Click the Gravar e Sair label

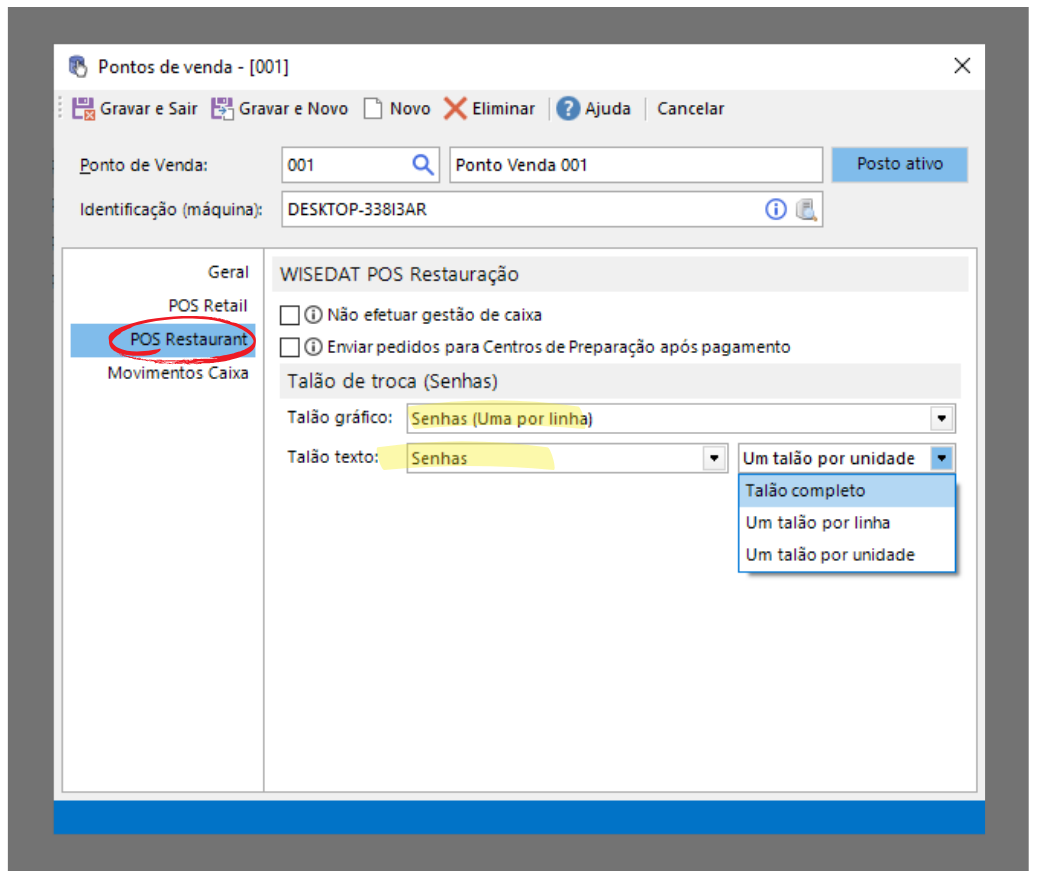click(149, 109)
